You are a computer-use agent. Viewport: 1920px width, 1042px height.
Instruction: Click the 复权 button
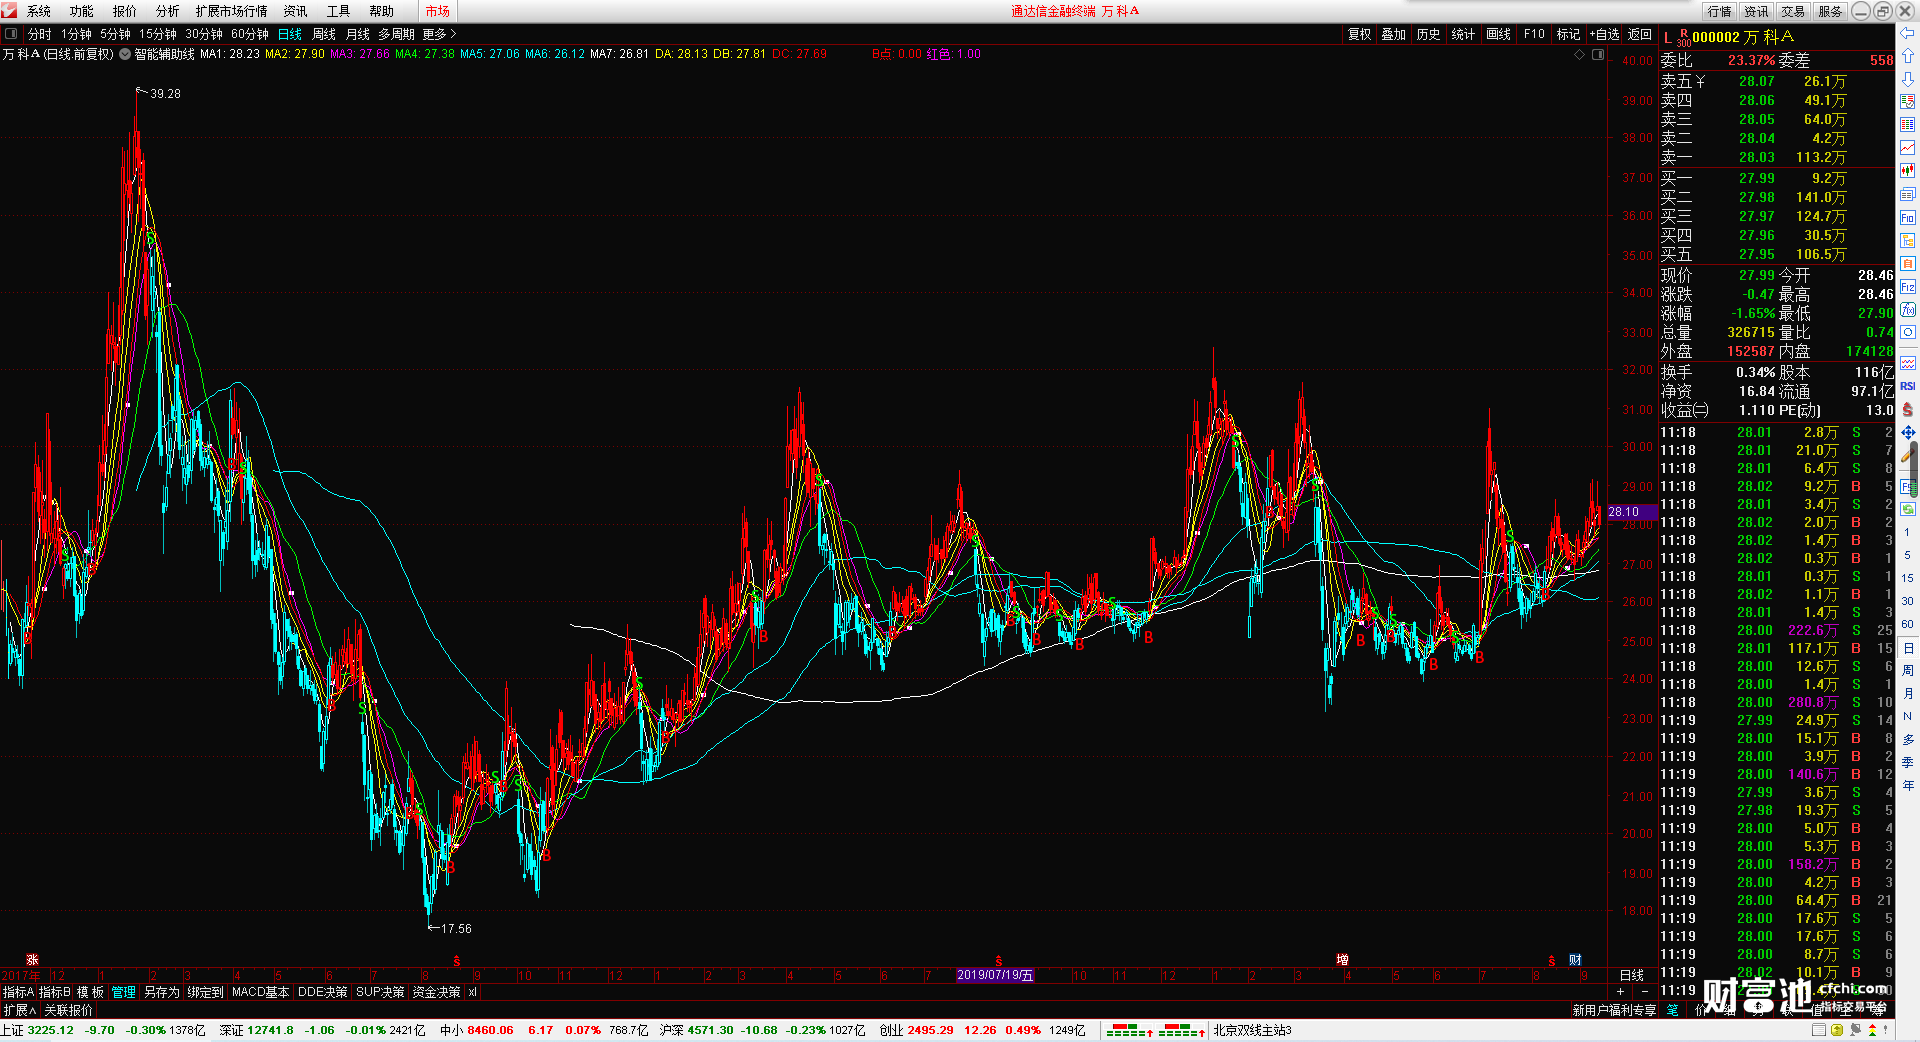pos(1359,34)
